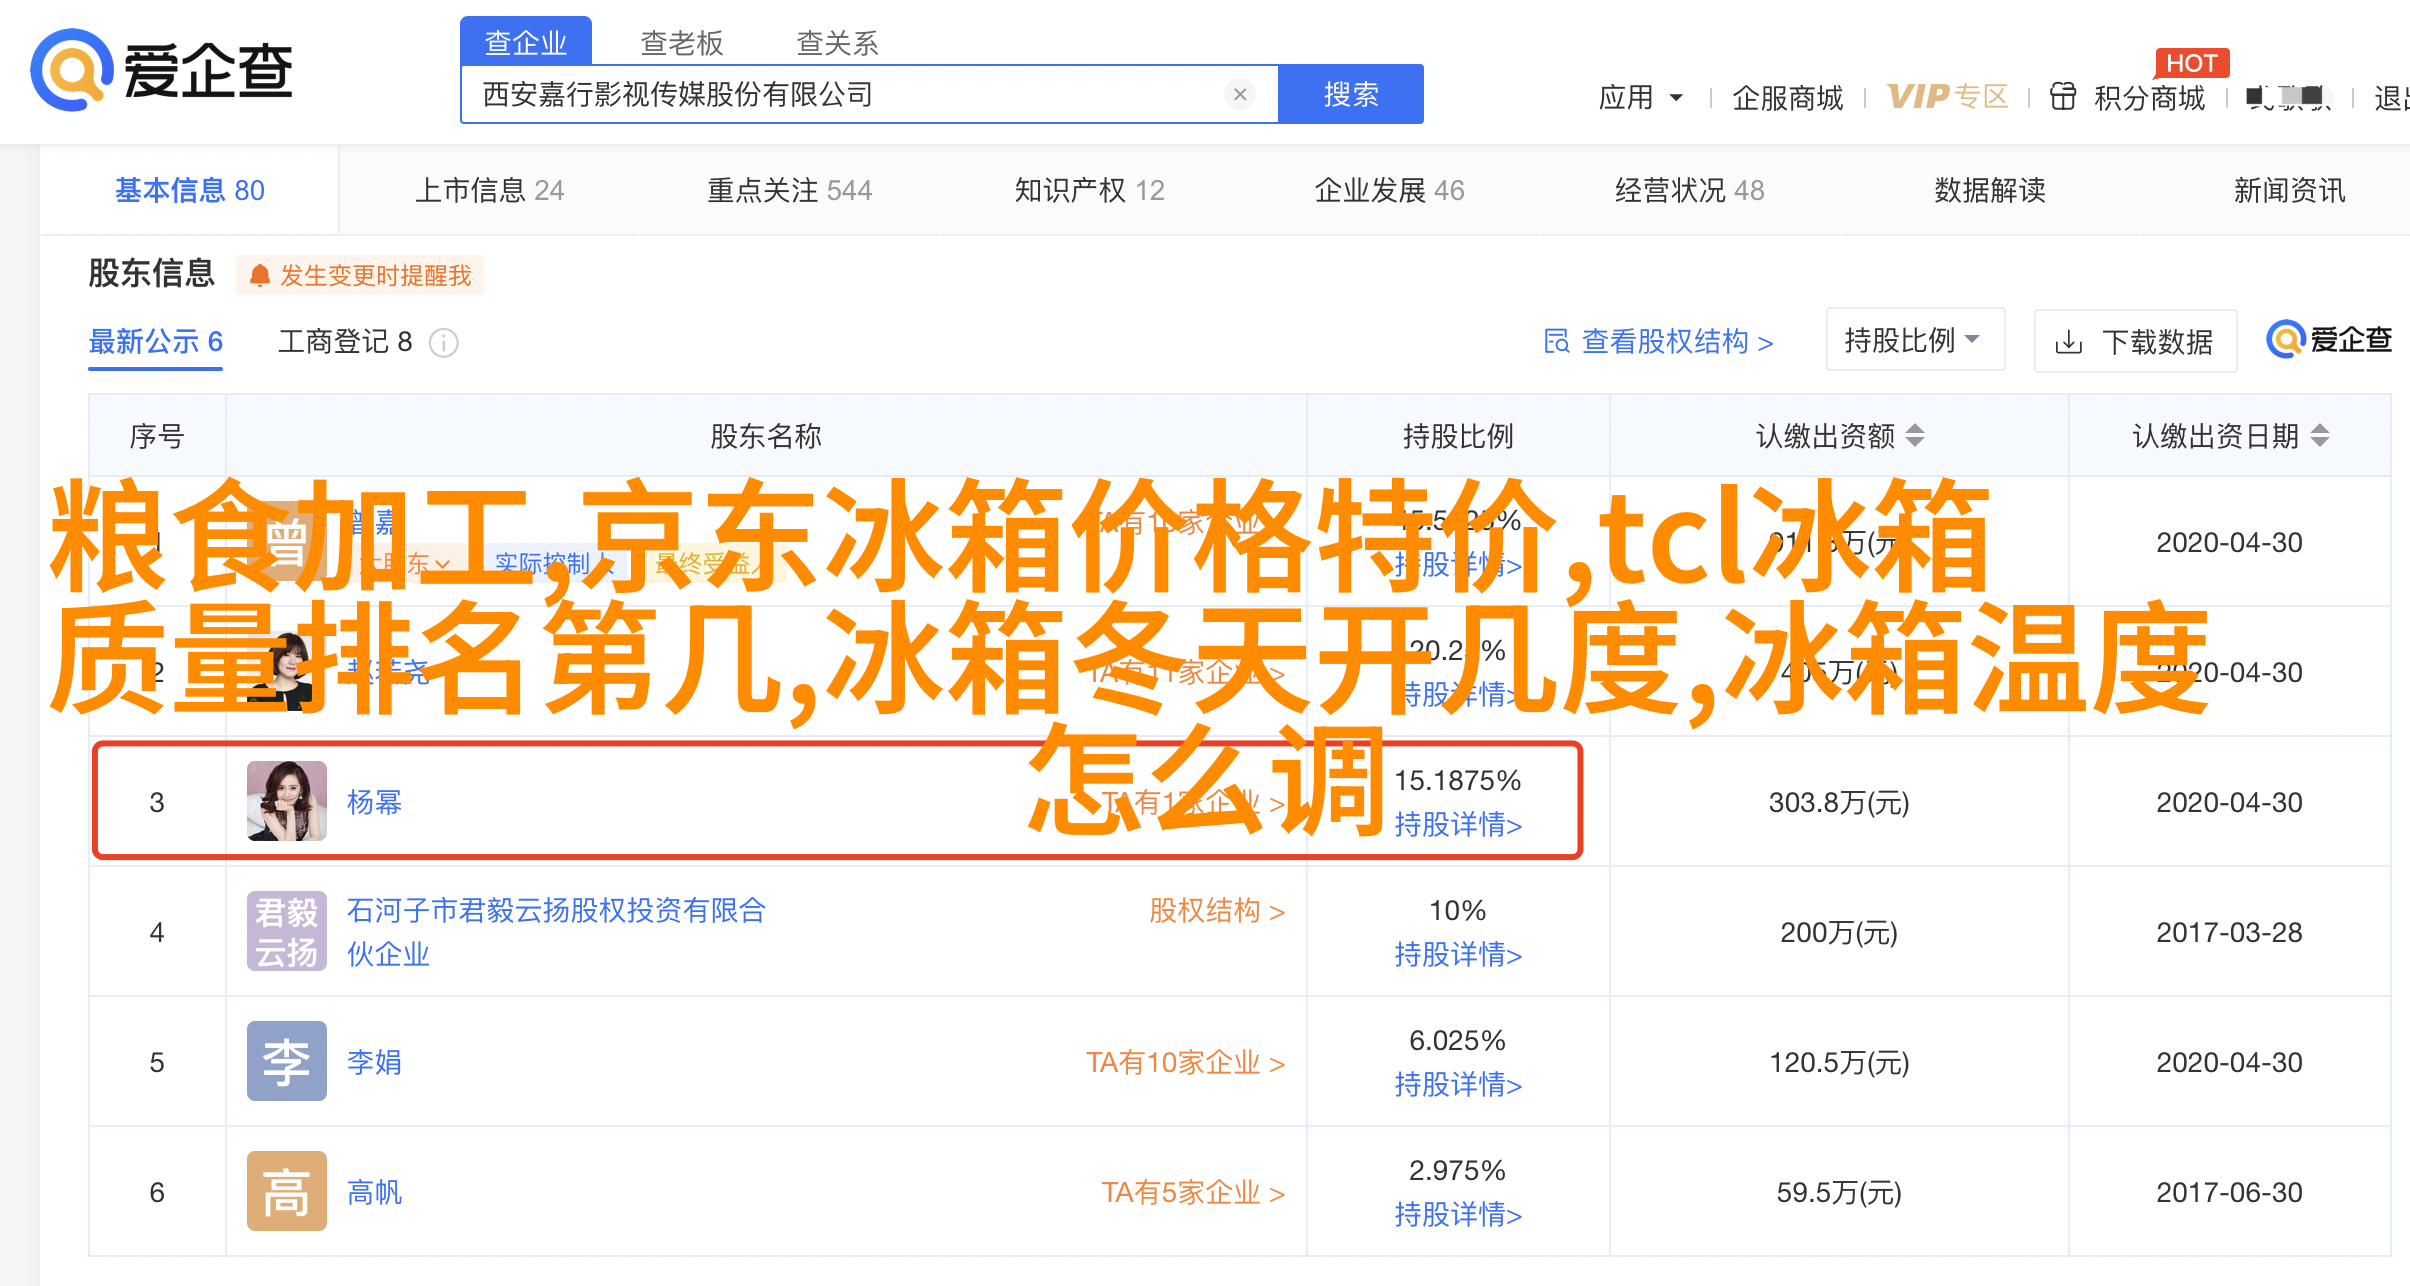Open shareholder 李娟 name link
Viewport: 2410px width, 1286px height.
coord(374,1062)
